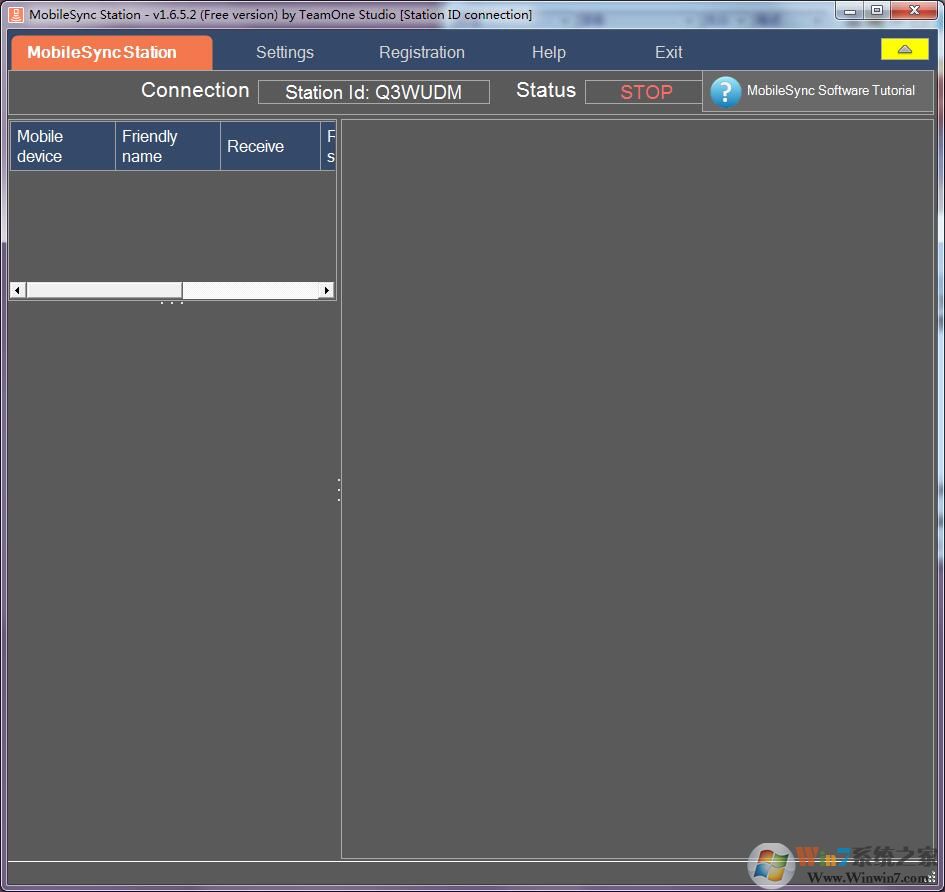This screenshot has height=892, width=945.
Task: Click the Connection label
Action: 195,90
